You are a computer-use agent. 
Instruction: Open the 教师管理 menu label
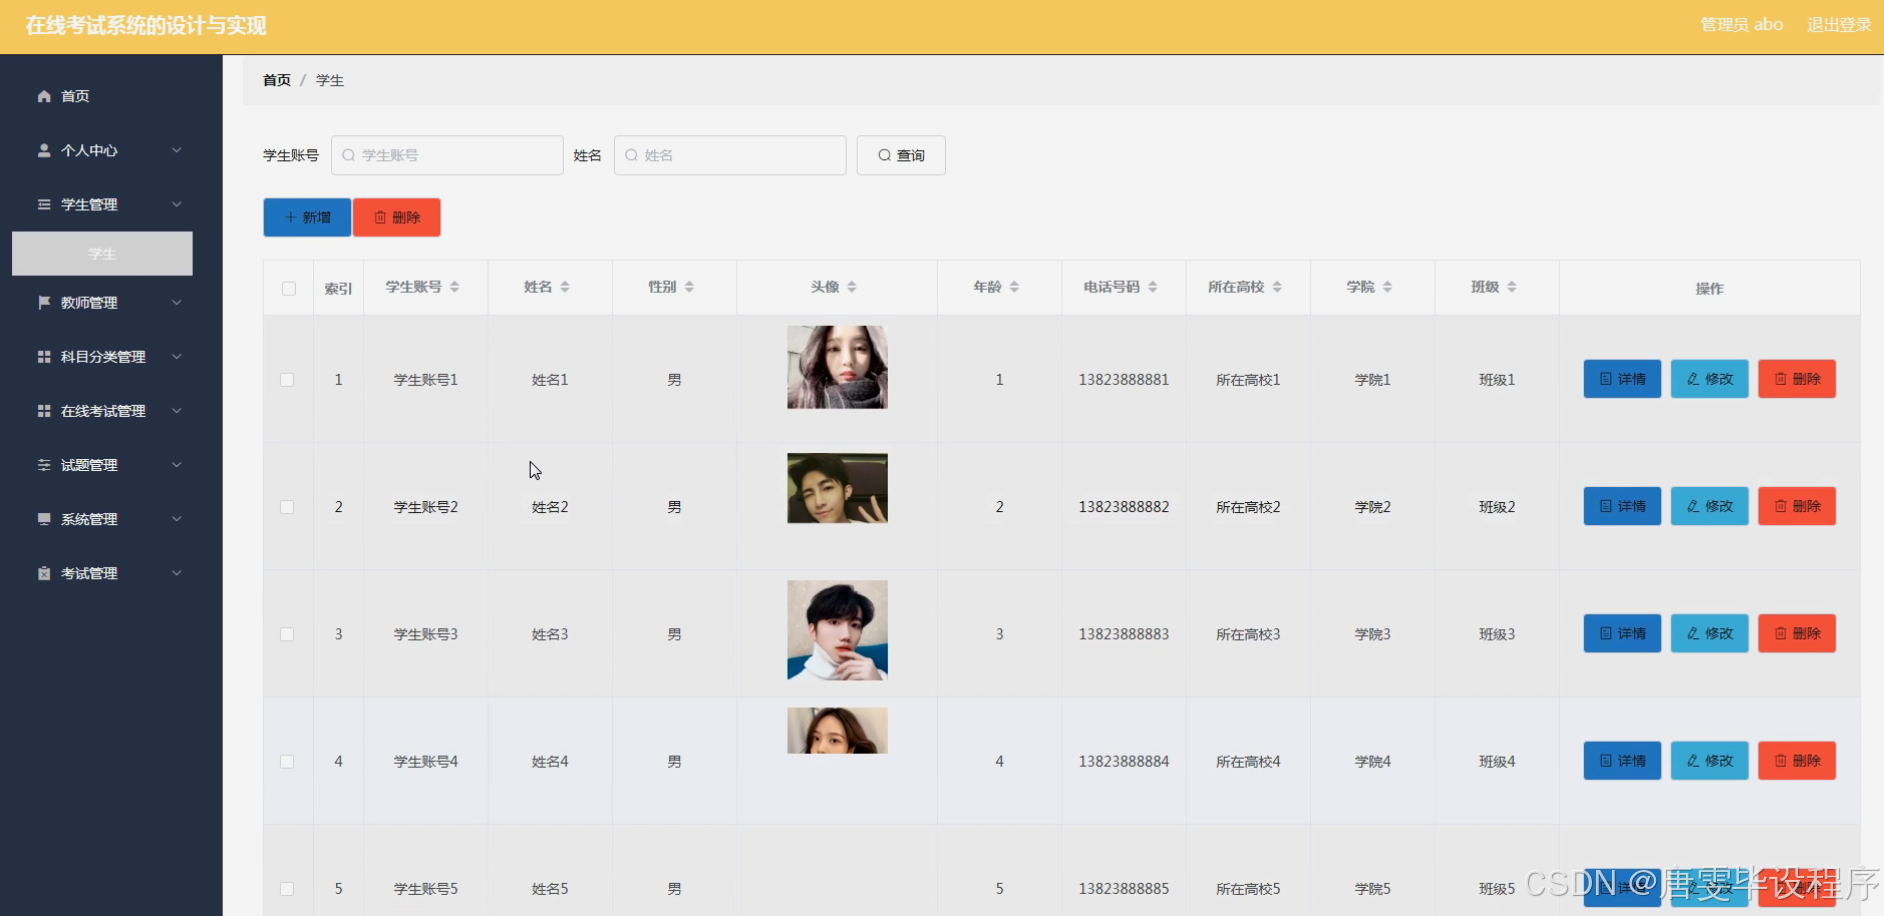(89, 302)
